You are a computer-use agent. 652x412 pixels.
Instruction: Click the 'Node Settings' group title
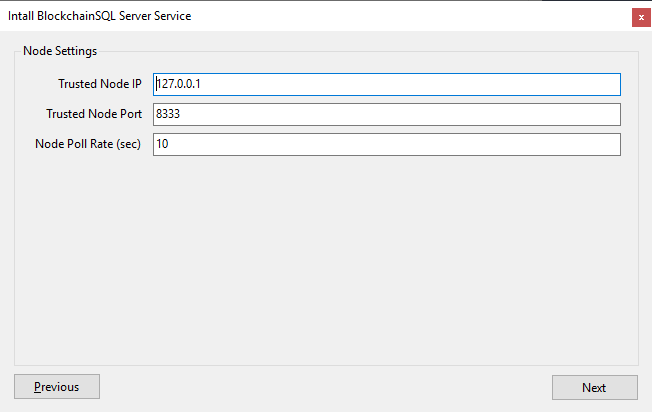[x=60, y=51]
